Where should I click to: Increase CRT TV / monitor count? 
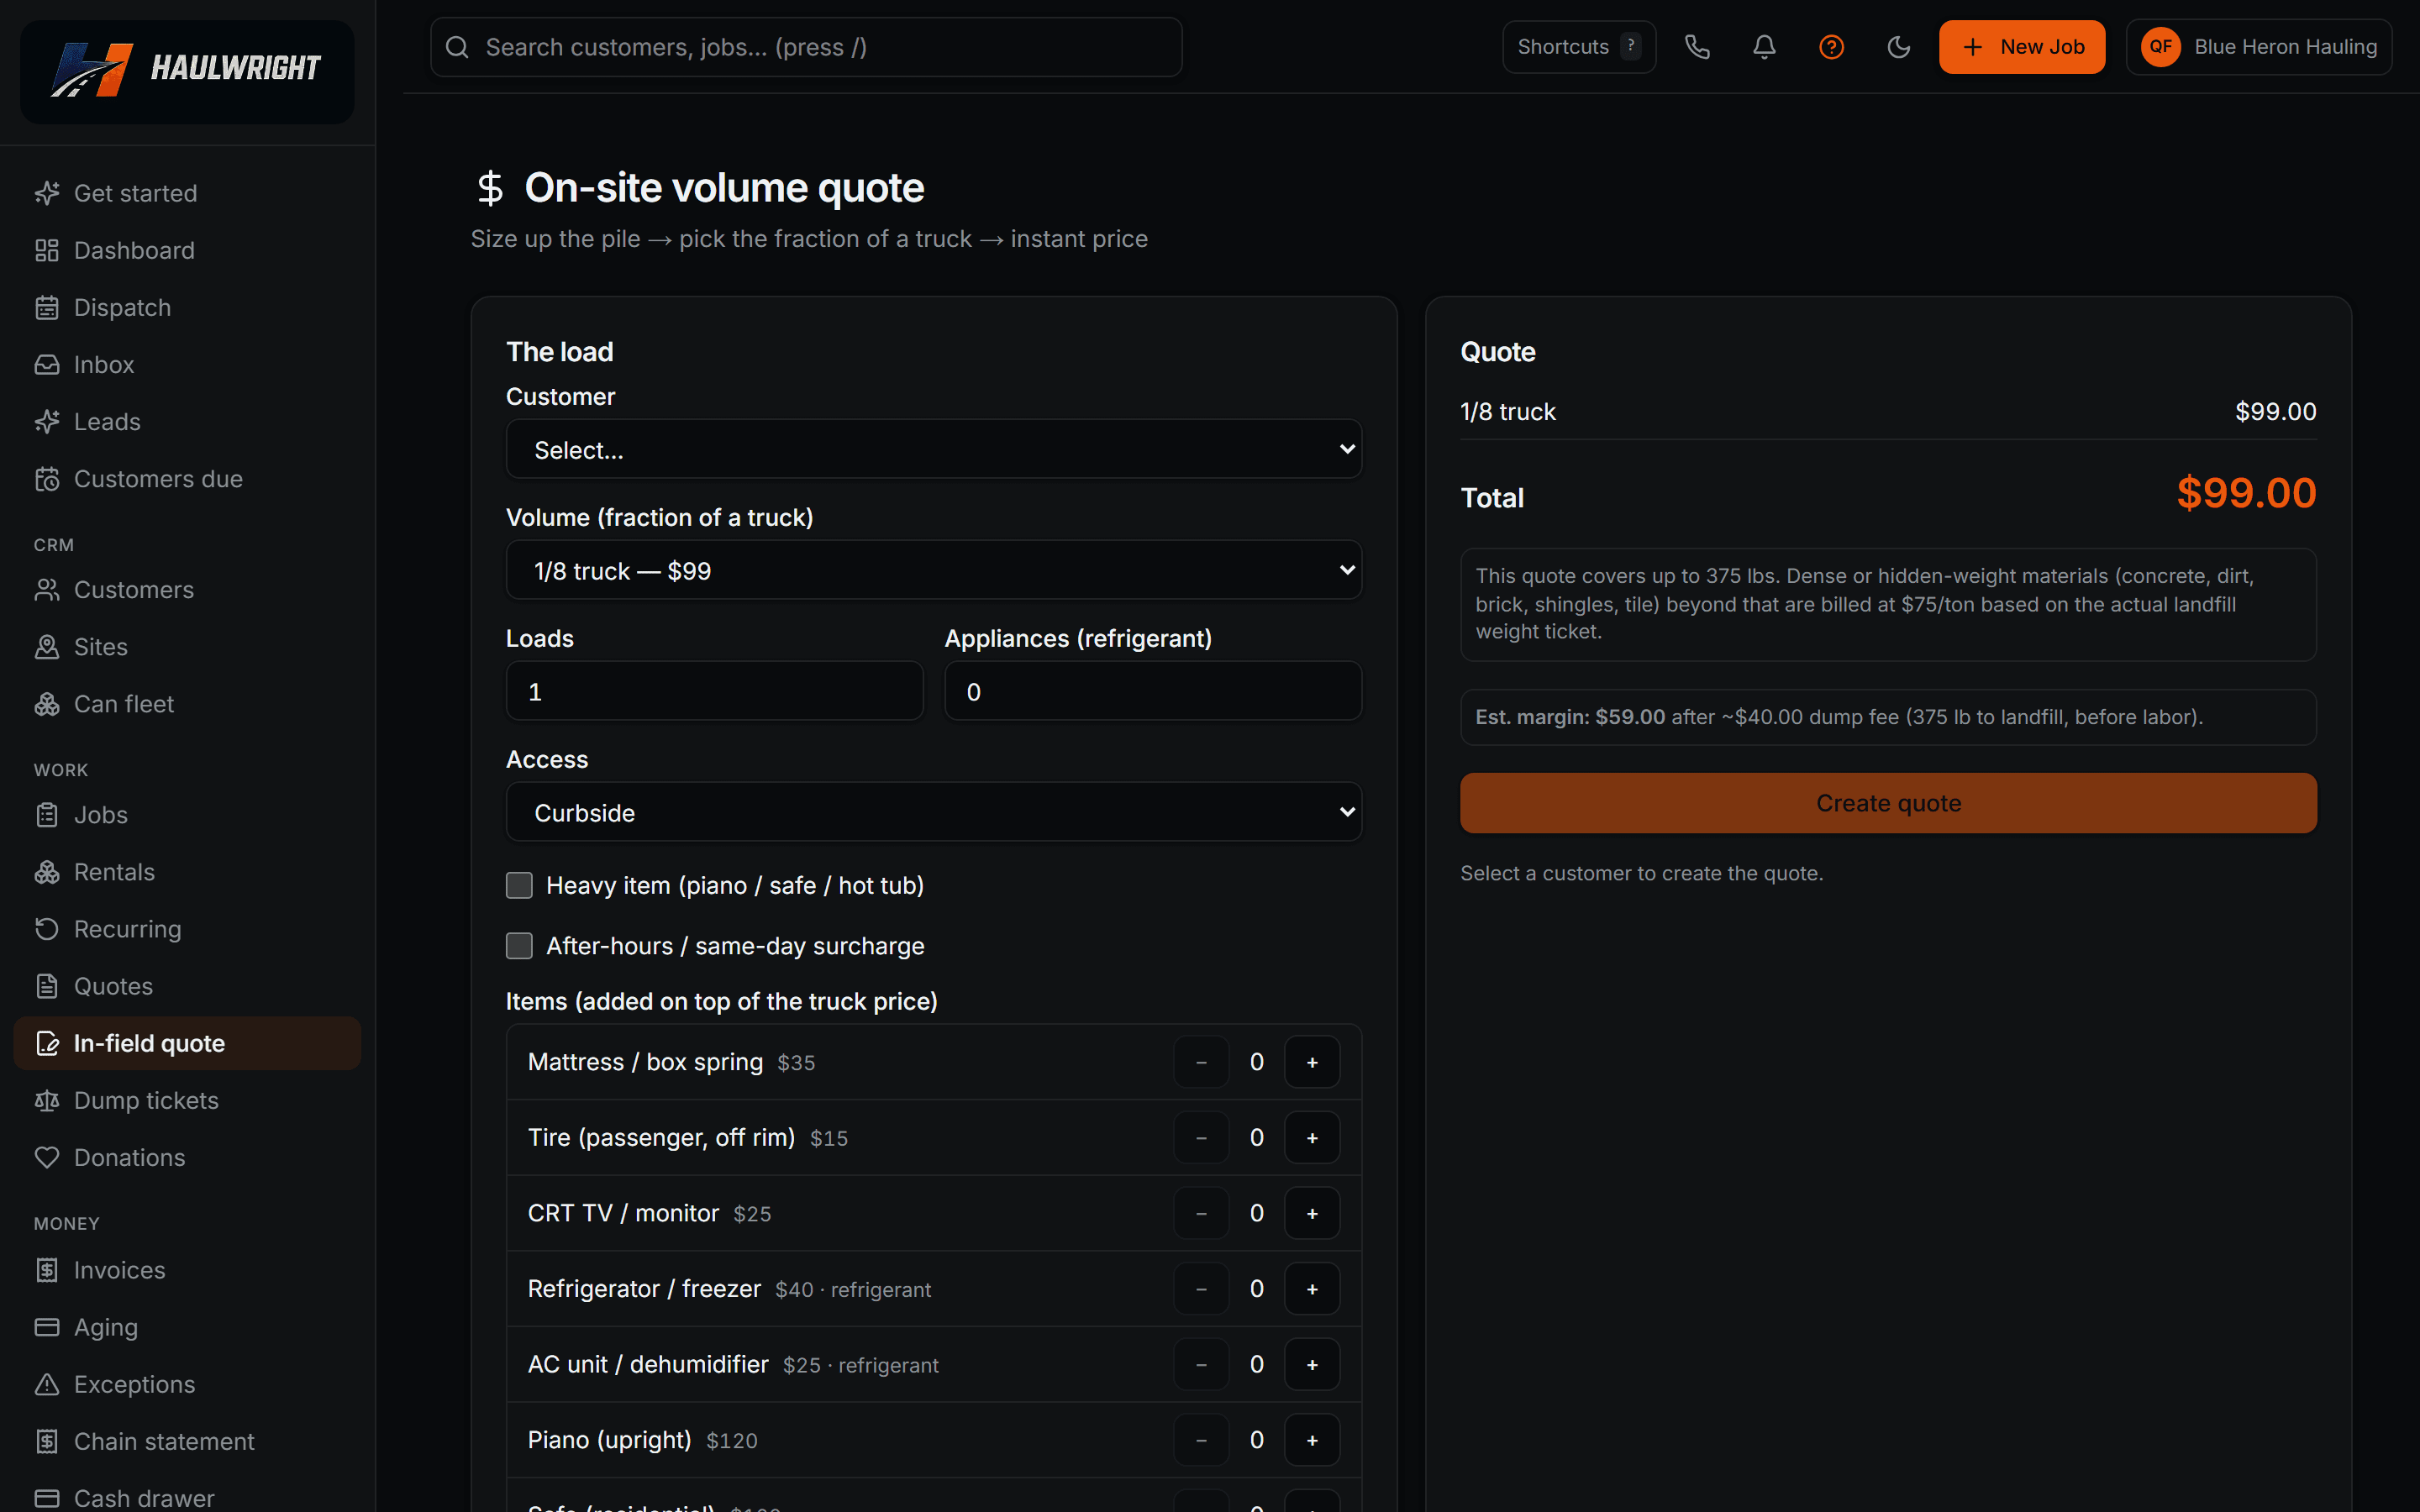tap(1312, 1213)
